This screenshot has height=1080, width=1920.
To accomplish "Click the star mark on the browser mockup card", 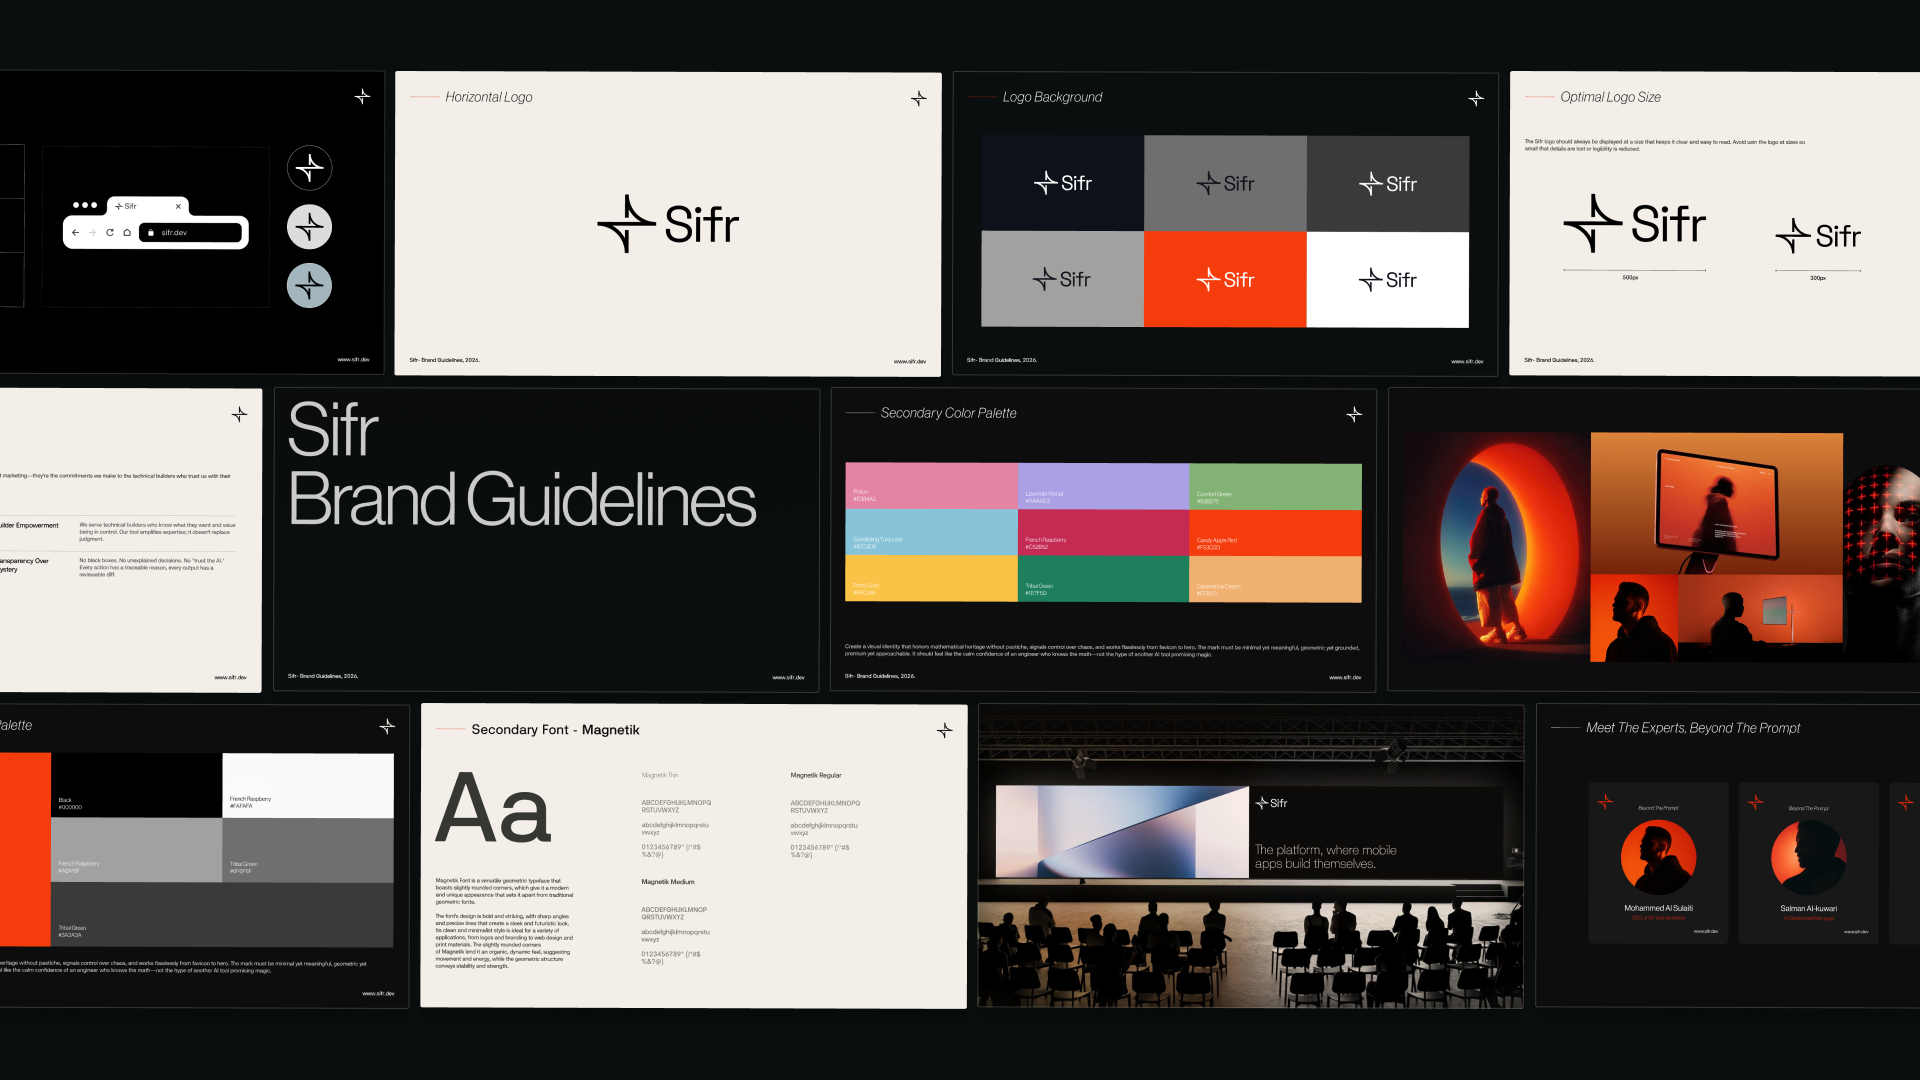I will [x=362, y=96].
